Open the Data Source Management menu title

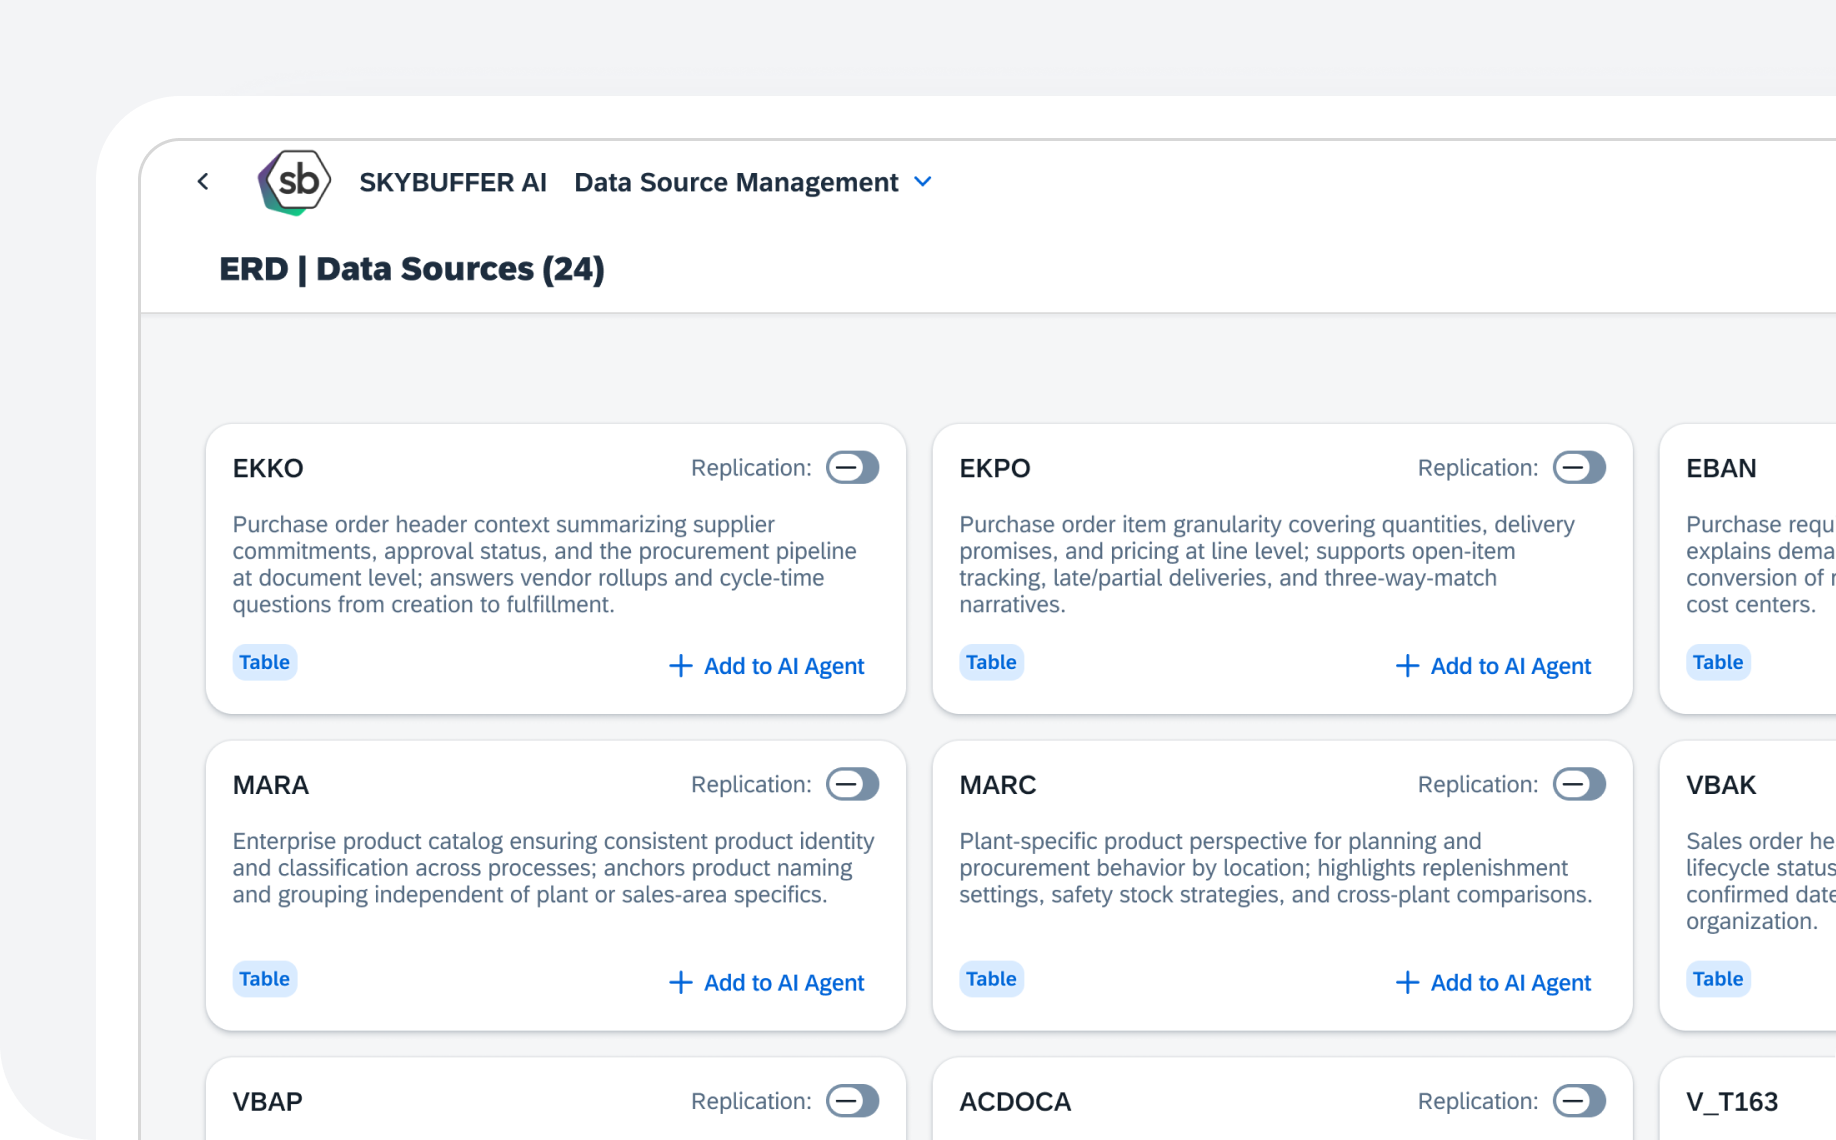[736, 183]
